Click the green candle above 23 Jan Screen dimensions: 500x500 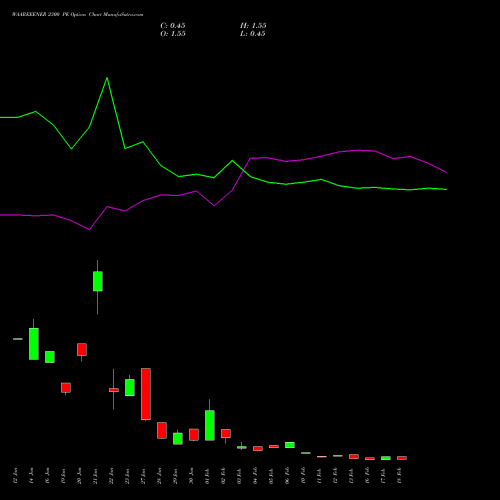130,387
